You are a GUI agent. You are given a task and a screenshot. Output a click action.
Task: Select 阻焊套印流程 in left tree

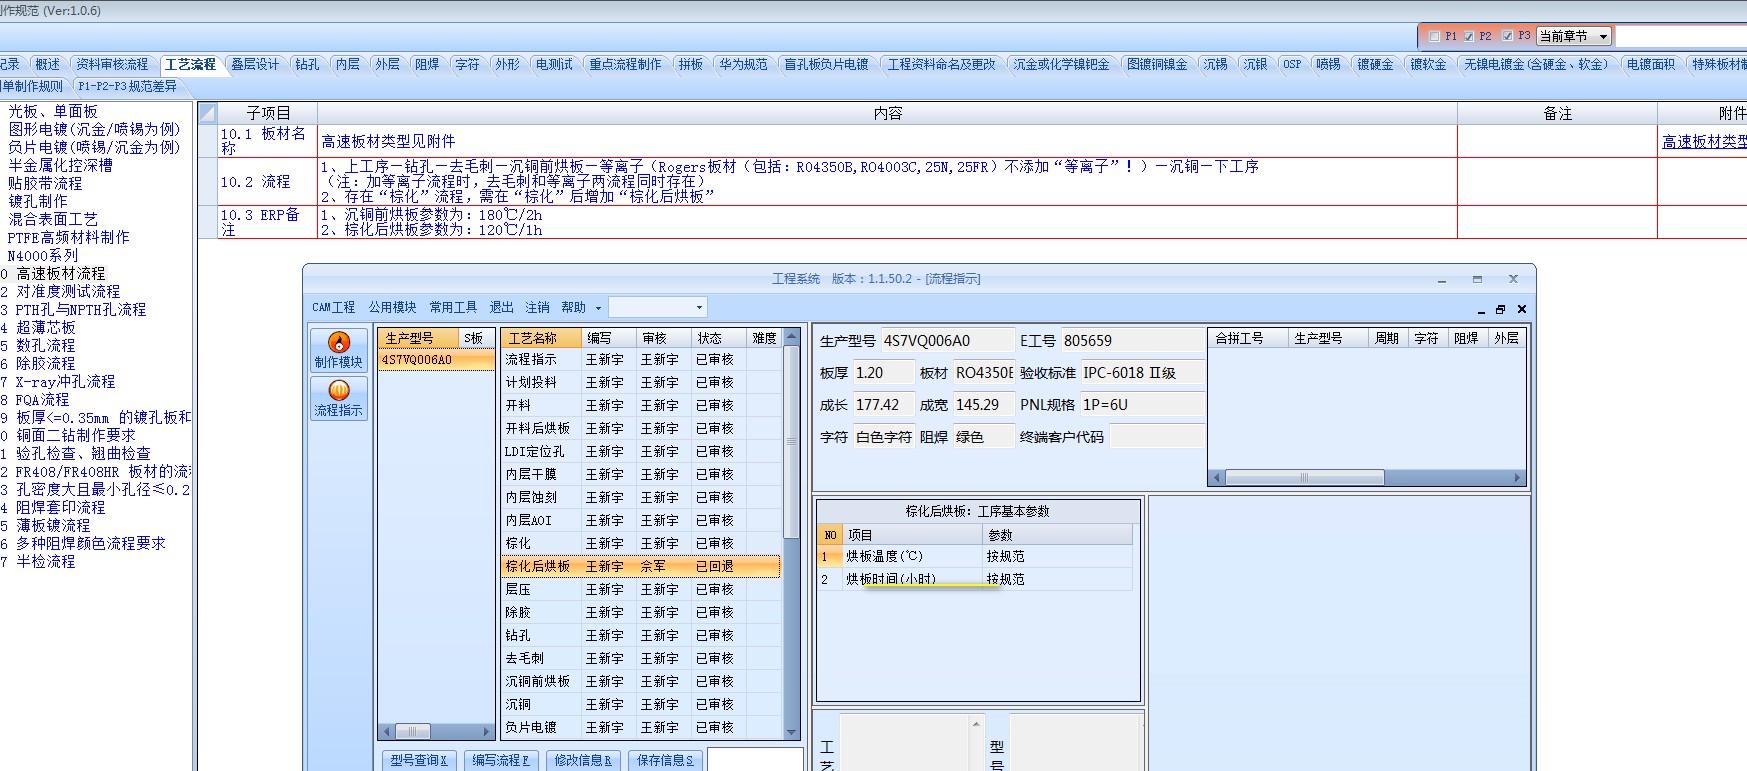pyautogui.click(x=60, y=507)
